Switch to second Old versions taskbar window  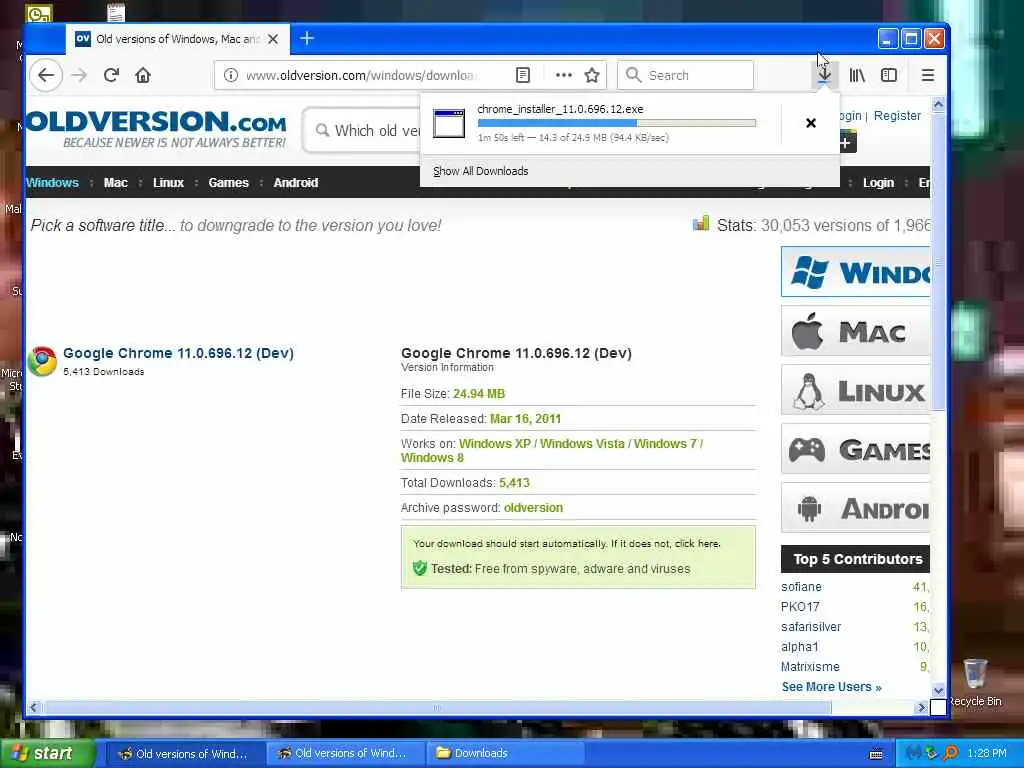coord(344,753)
